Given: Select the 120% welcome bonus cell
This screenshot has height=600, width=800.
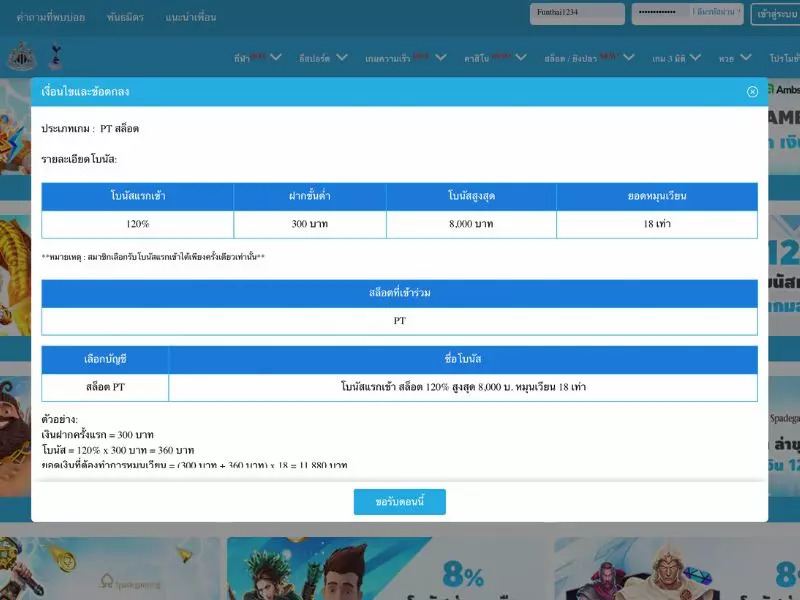Looking at the screenshot, I should (137, 224).
